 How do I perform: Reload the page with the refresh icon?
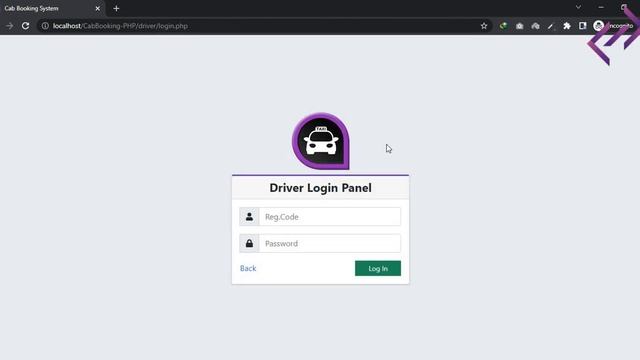coord(25,26)
